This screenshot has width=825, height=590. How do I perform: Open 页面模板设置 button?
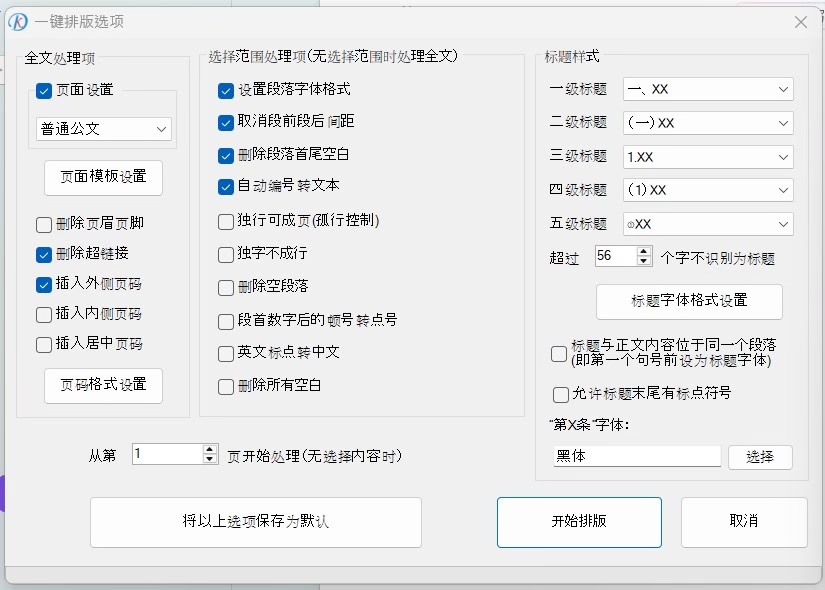(103, 177)
